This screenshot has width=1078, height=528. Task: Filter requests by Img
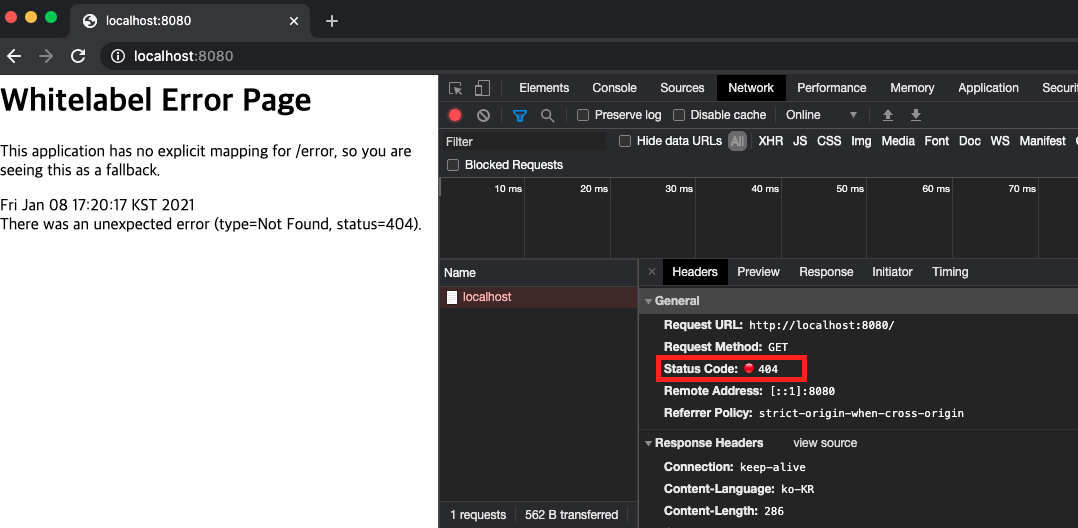tap(861, 141)
